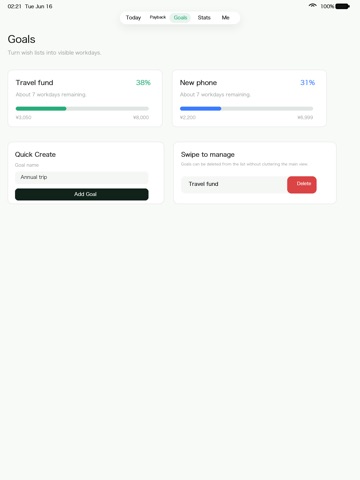Click the ¥2,200 saved amount
Viewport: 360px width, 480px height.
[x=188, y=117]
